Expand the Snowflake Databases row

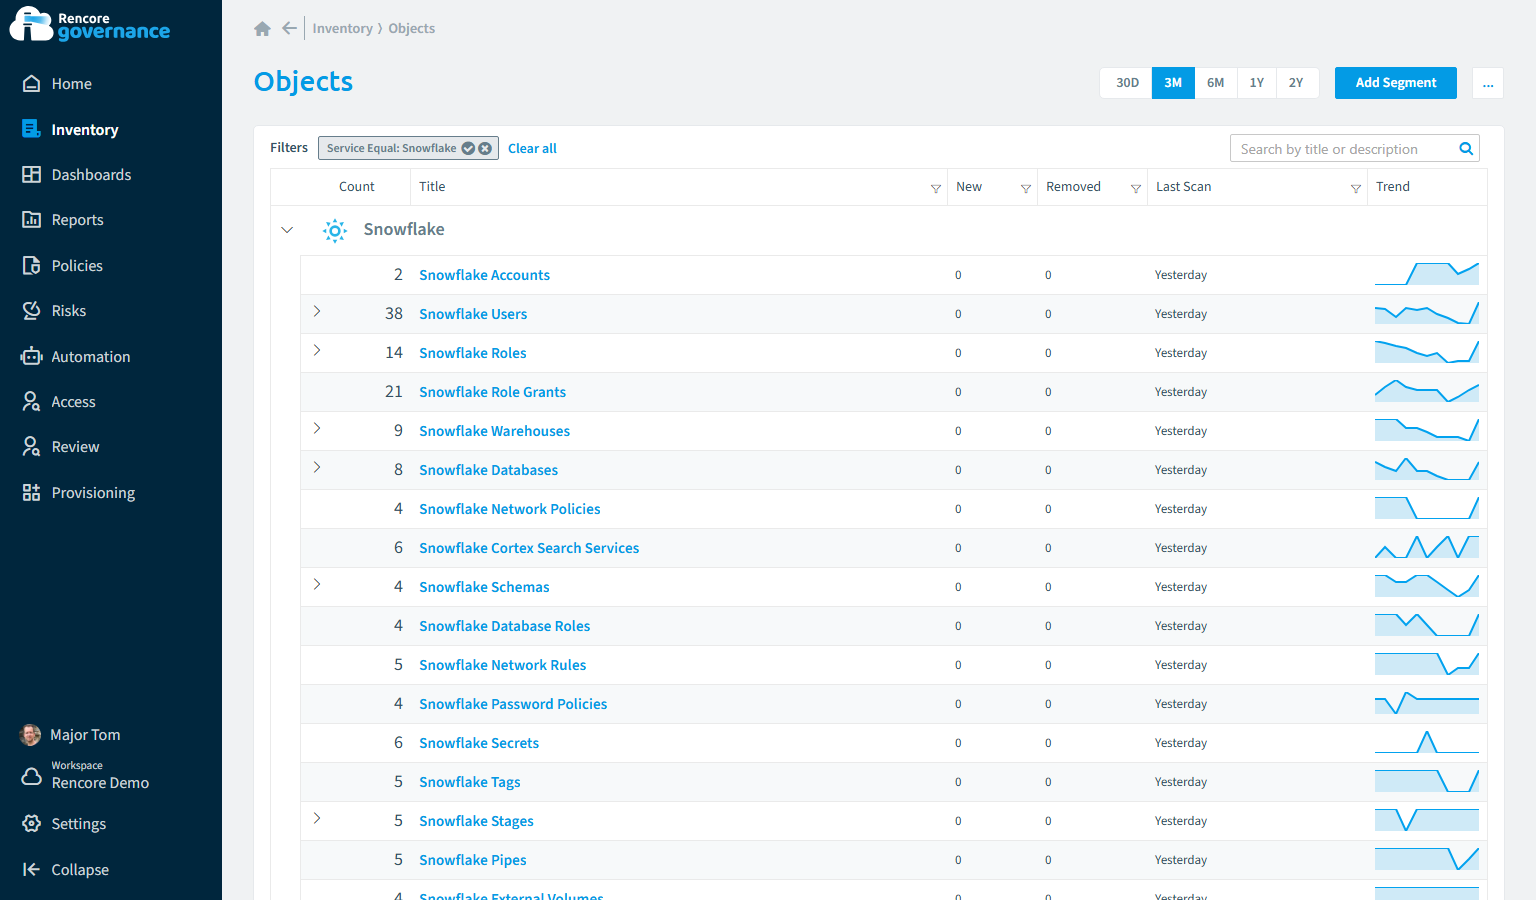pyautogui.click(x=317, y=468)
